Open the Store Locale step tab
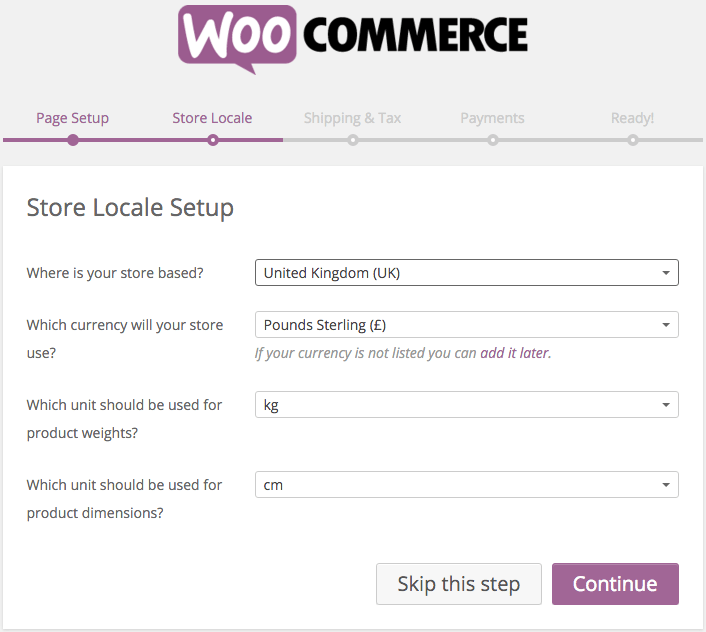Screen dimensions: 706x632 click(212, 118)
